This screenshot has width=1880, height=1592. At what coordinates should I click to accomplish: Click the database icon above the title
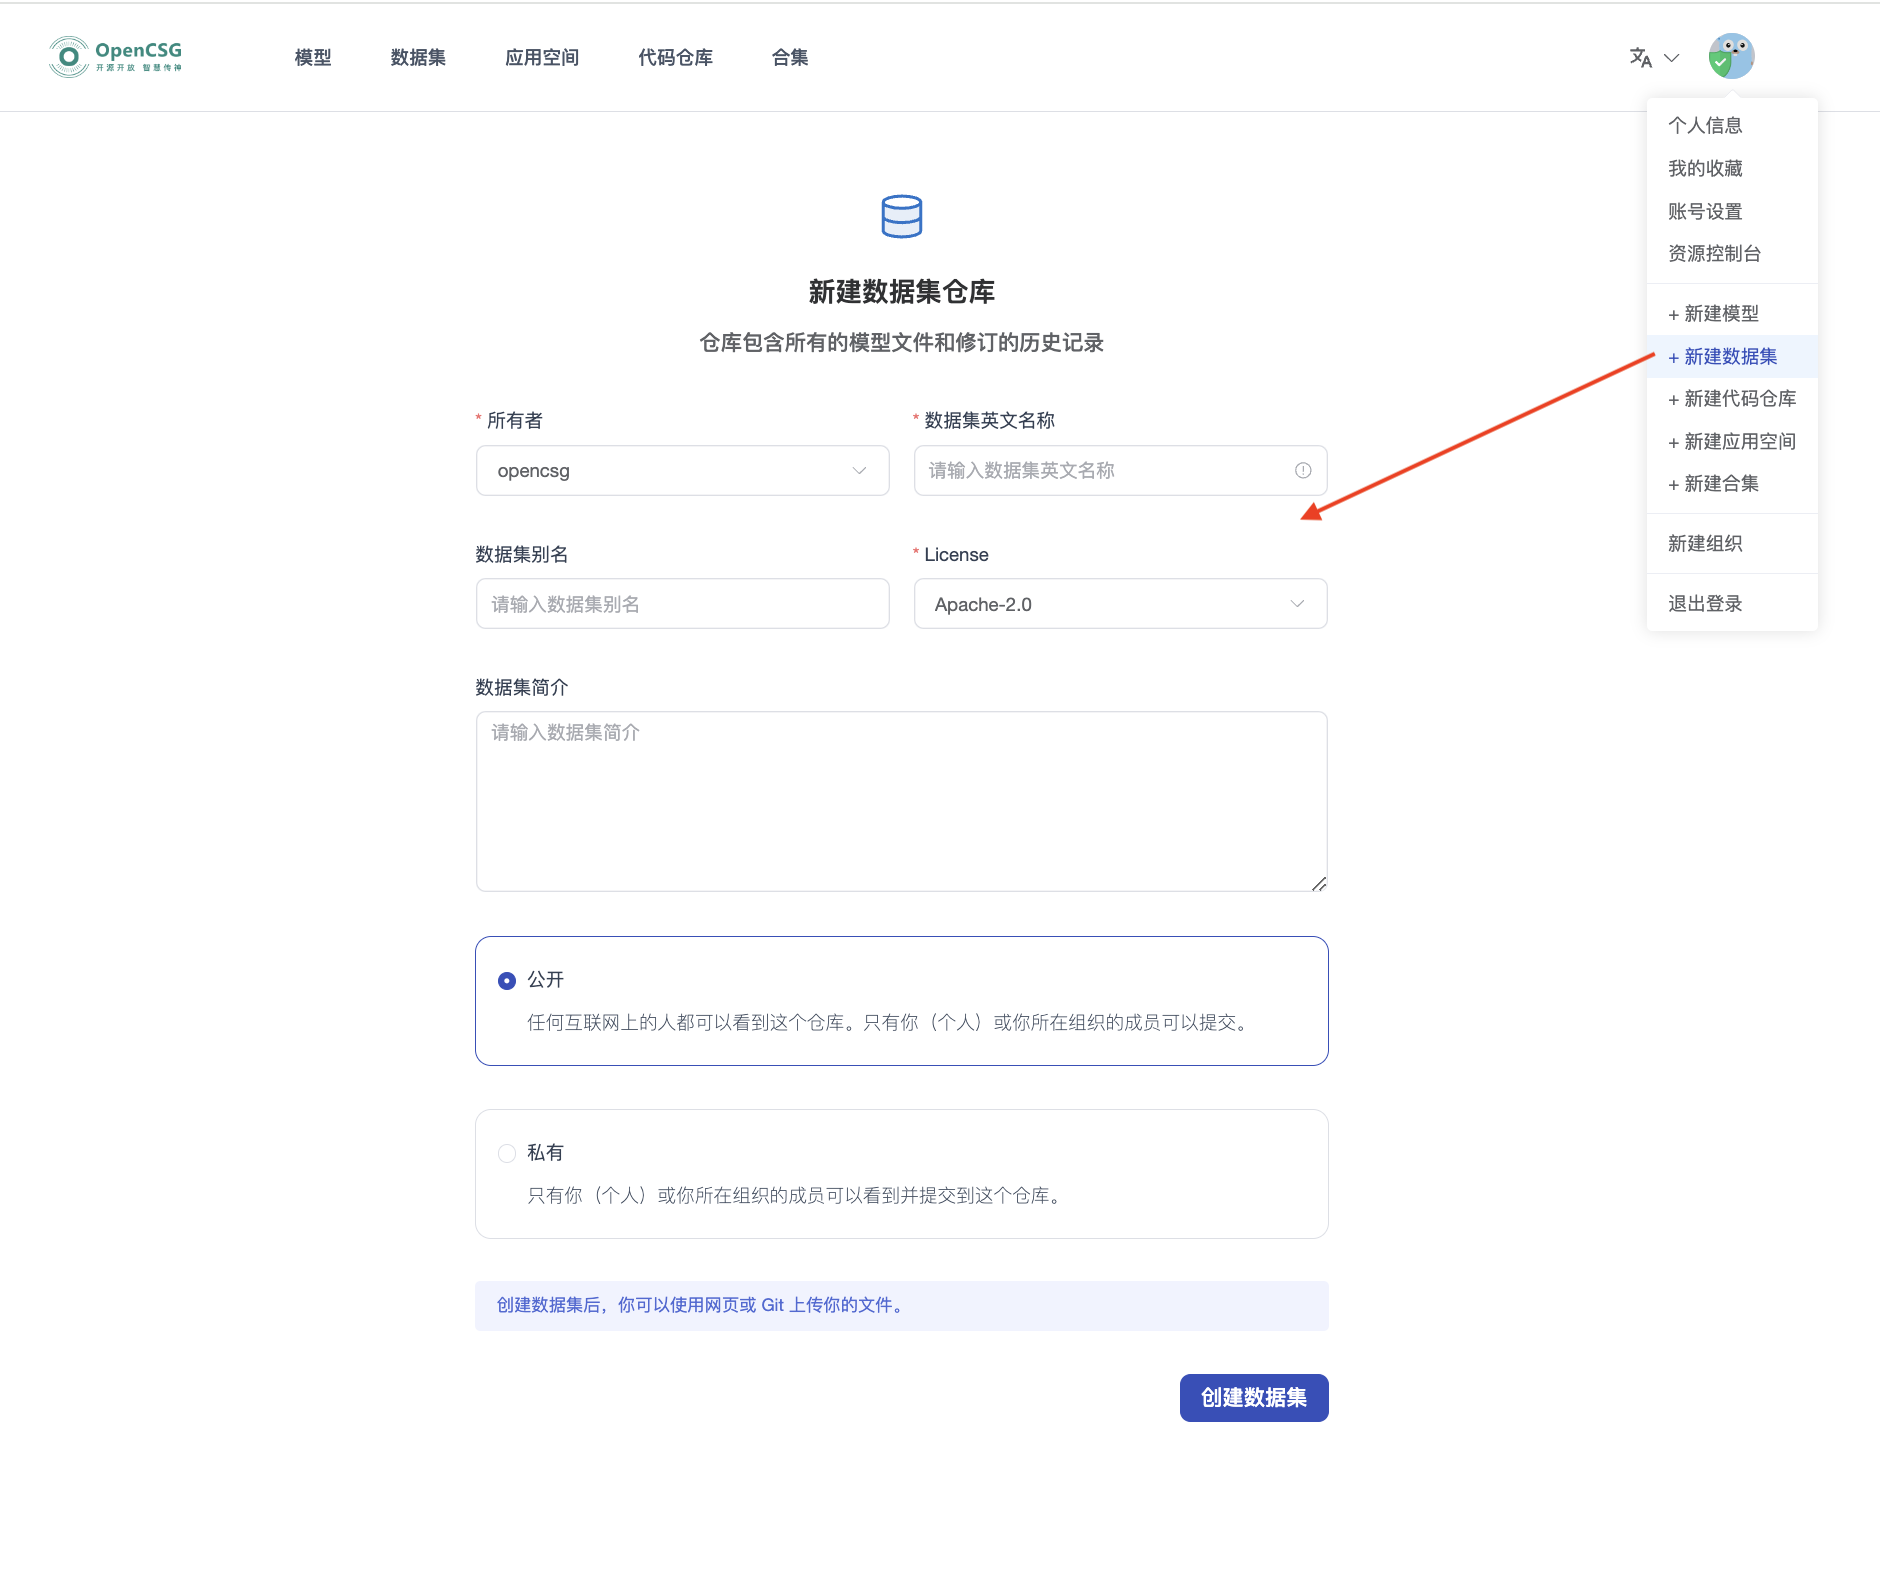901,216
